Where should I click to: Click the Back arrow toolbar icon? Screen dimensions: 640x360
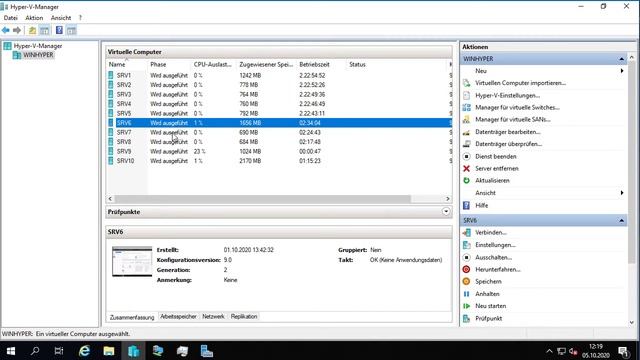pos(6,30)
